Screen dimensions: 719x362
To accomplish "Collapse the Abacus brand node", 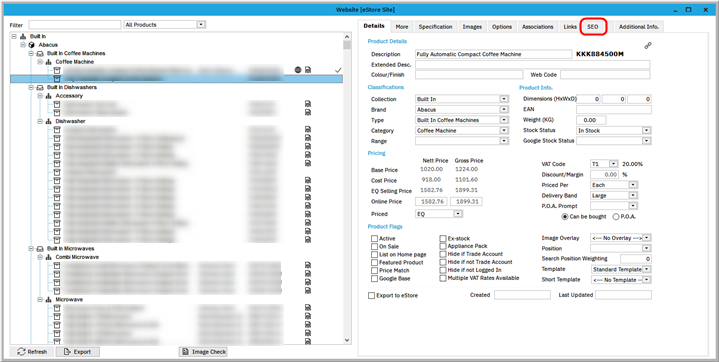I will [x=22, y=45].
